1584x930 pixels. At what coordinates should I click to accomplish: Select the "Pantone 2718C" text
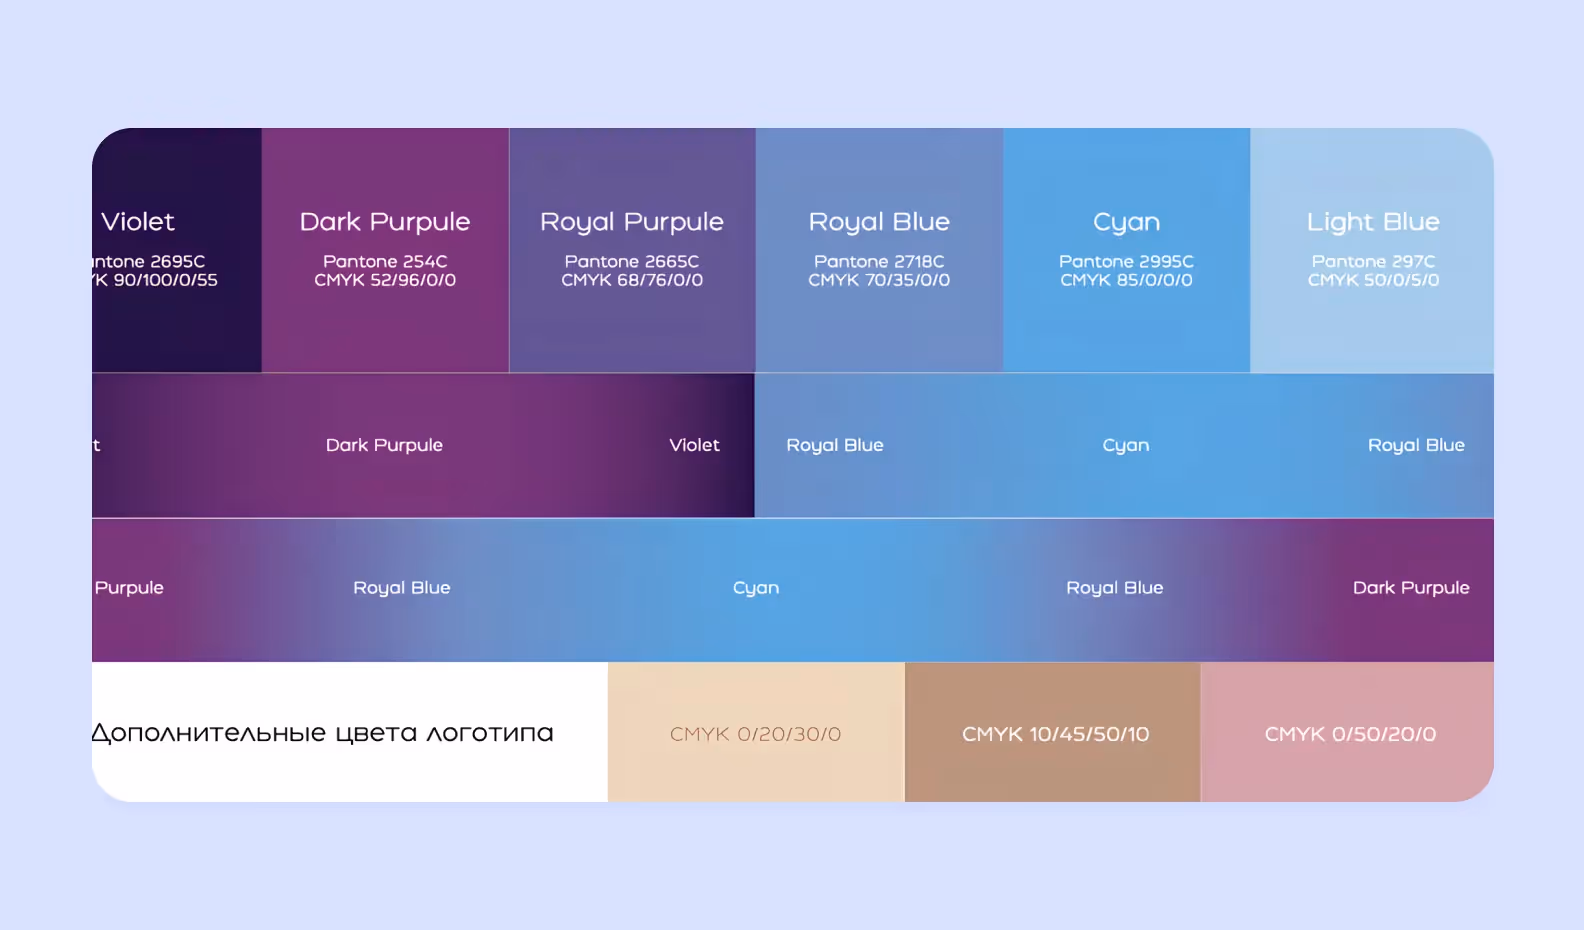(x=879, y=261)
